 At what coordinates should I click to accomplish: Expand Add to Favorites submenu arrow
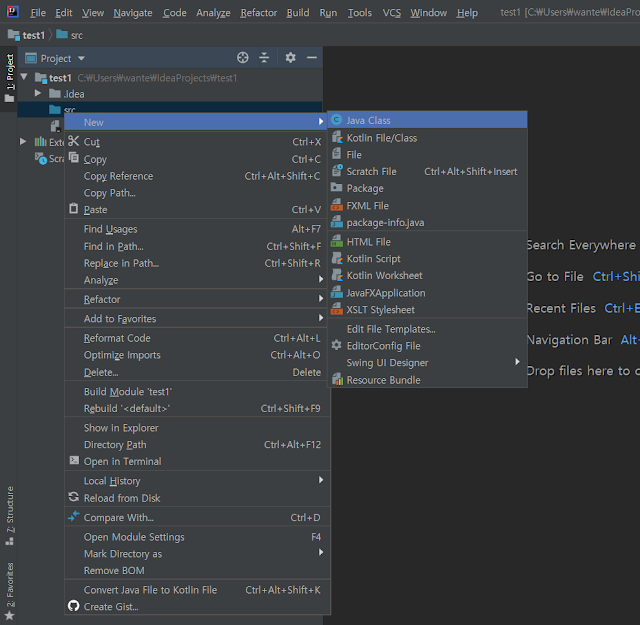tap(321, 318)
